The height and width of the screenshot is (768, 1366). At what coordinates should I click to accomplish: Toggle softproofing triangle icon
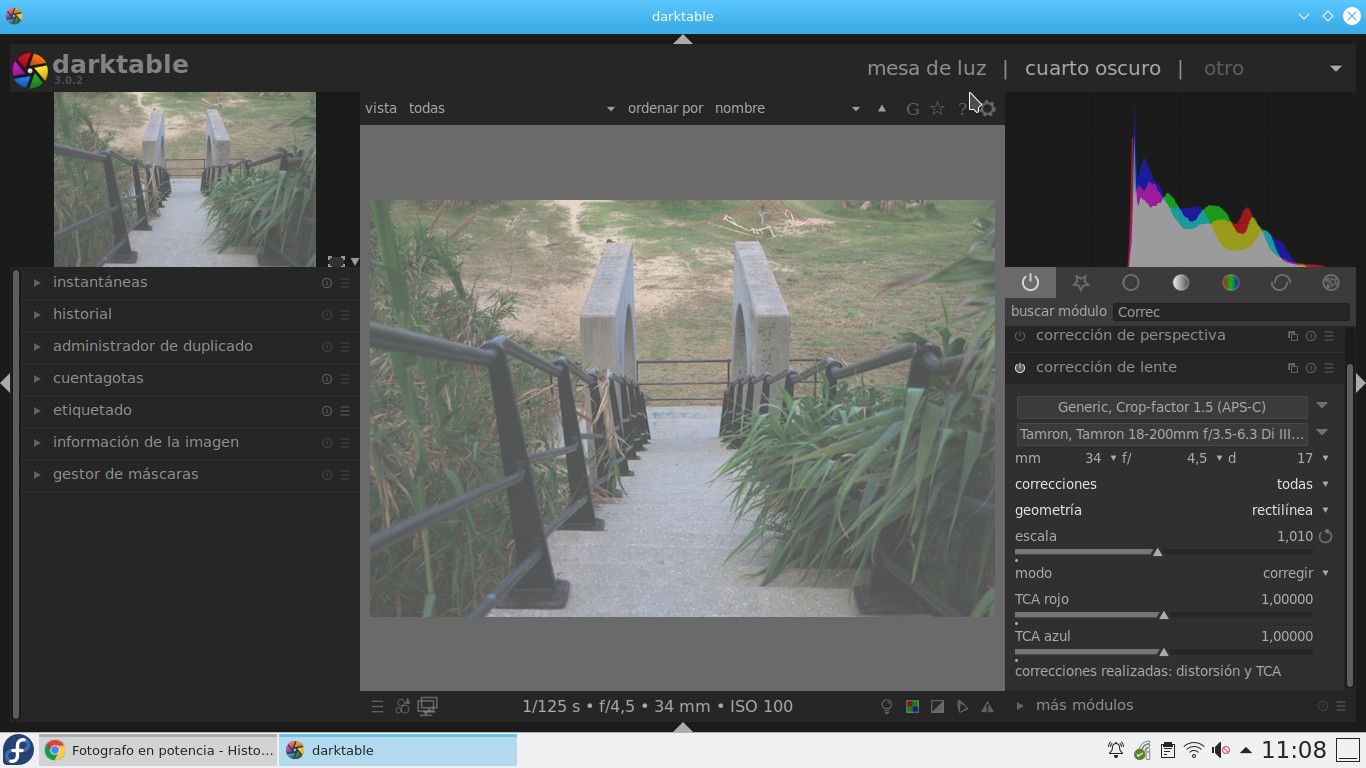pos(962,706)
